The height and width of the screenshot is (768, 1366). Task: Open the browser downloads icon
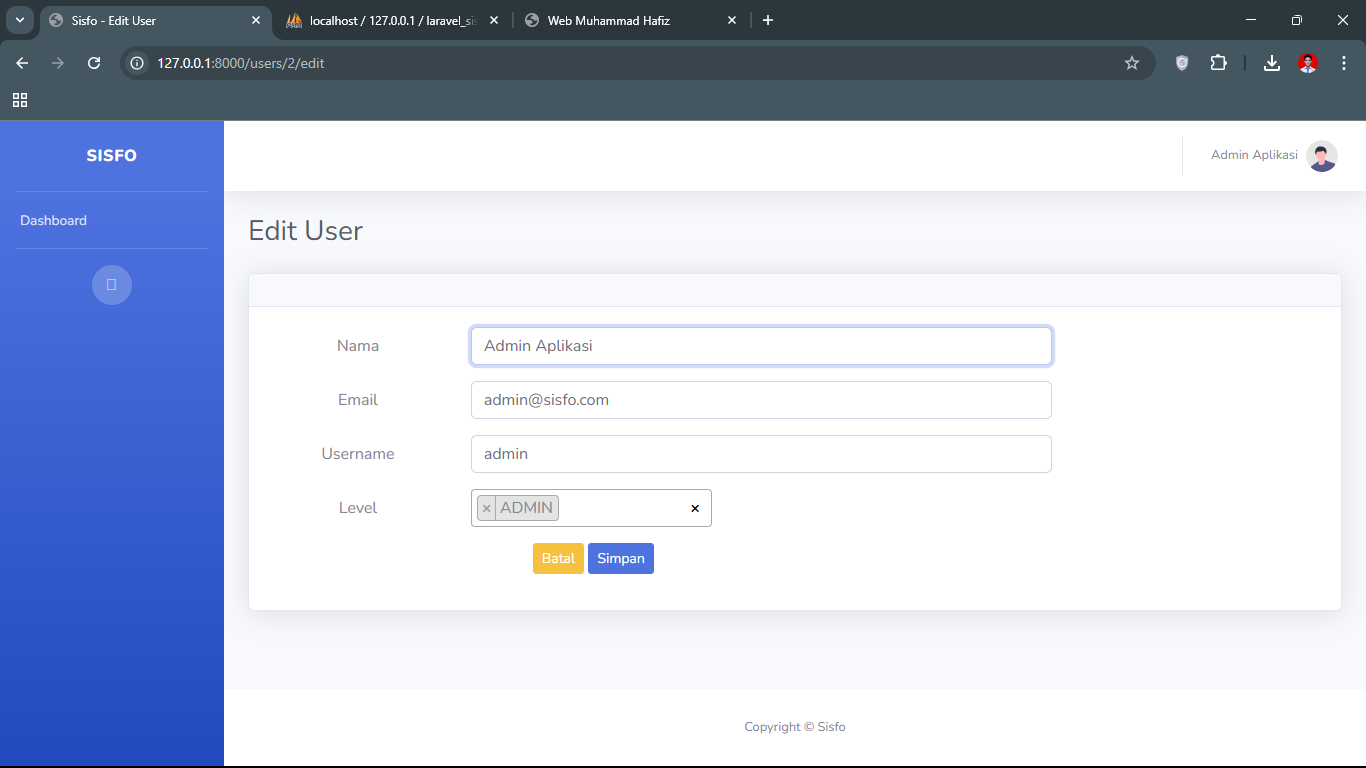pyautogui.click(x=1271, y=63)
